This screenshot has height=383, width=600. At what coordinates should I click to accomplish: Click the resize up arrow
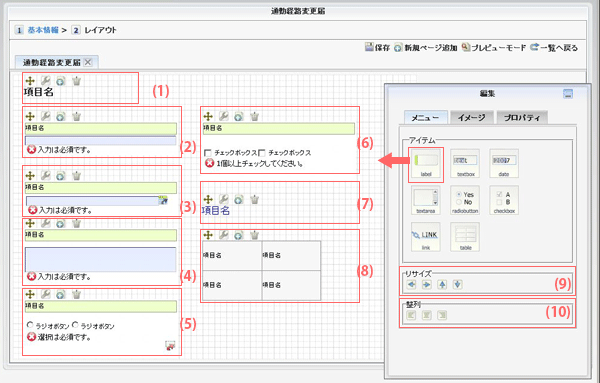pos(442,284)
